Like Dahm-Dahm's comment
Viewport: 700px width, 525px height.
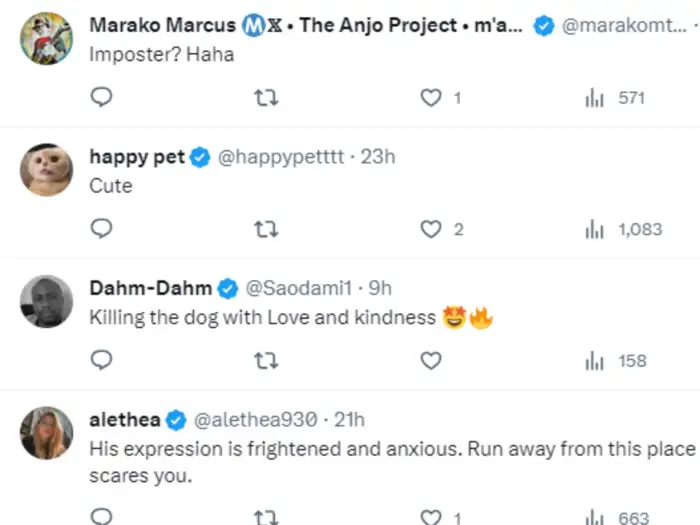click(431, 360)
